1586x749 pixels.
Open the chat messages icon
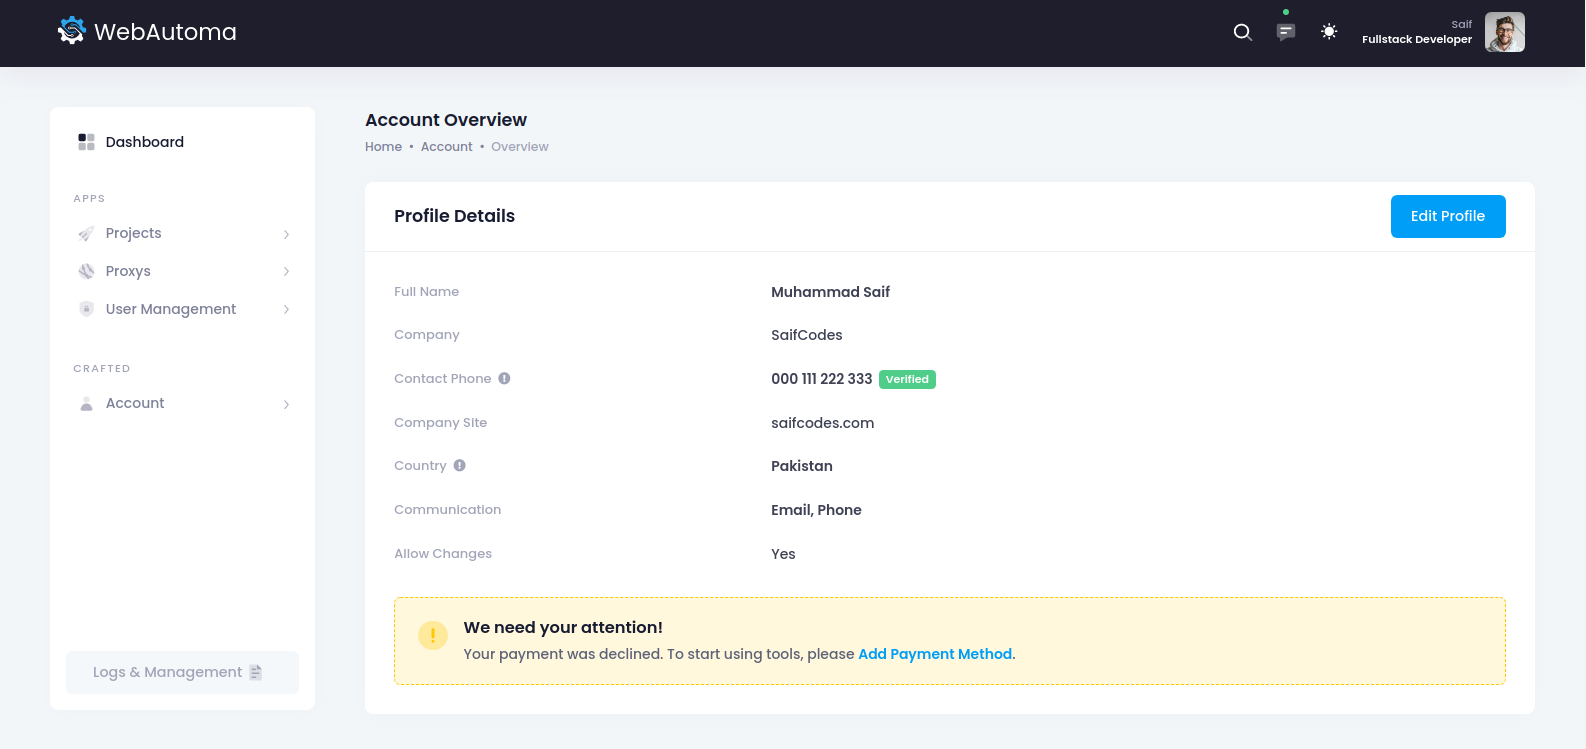pos(1286,32)
